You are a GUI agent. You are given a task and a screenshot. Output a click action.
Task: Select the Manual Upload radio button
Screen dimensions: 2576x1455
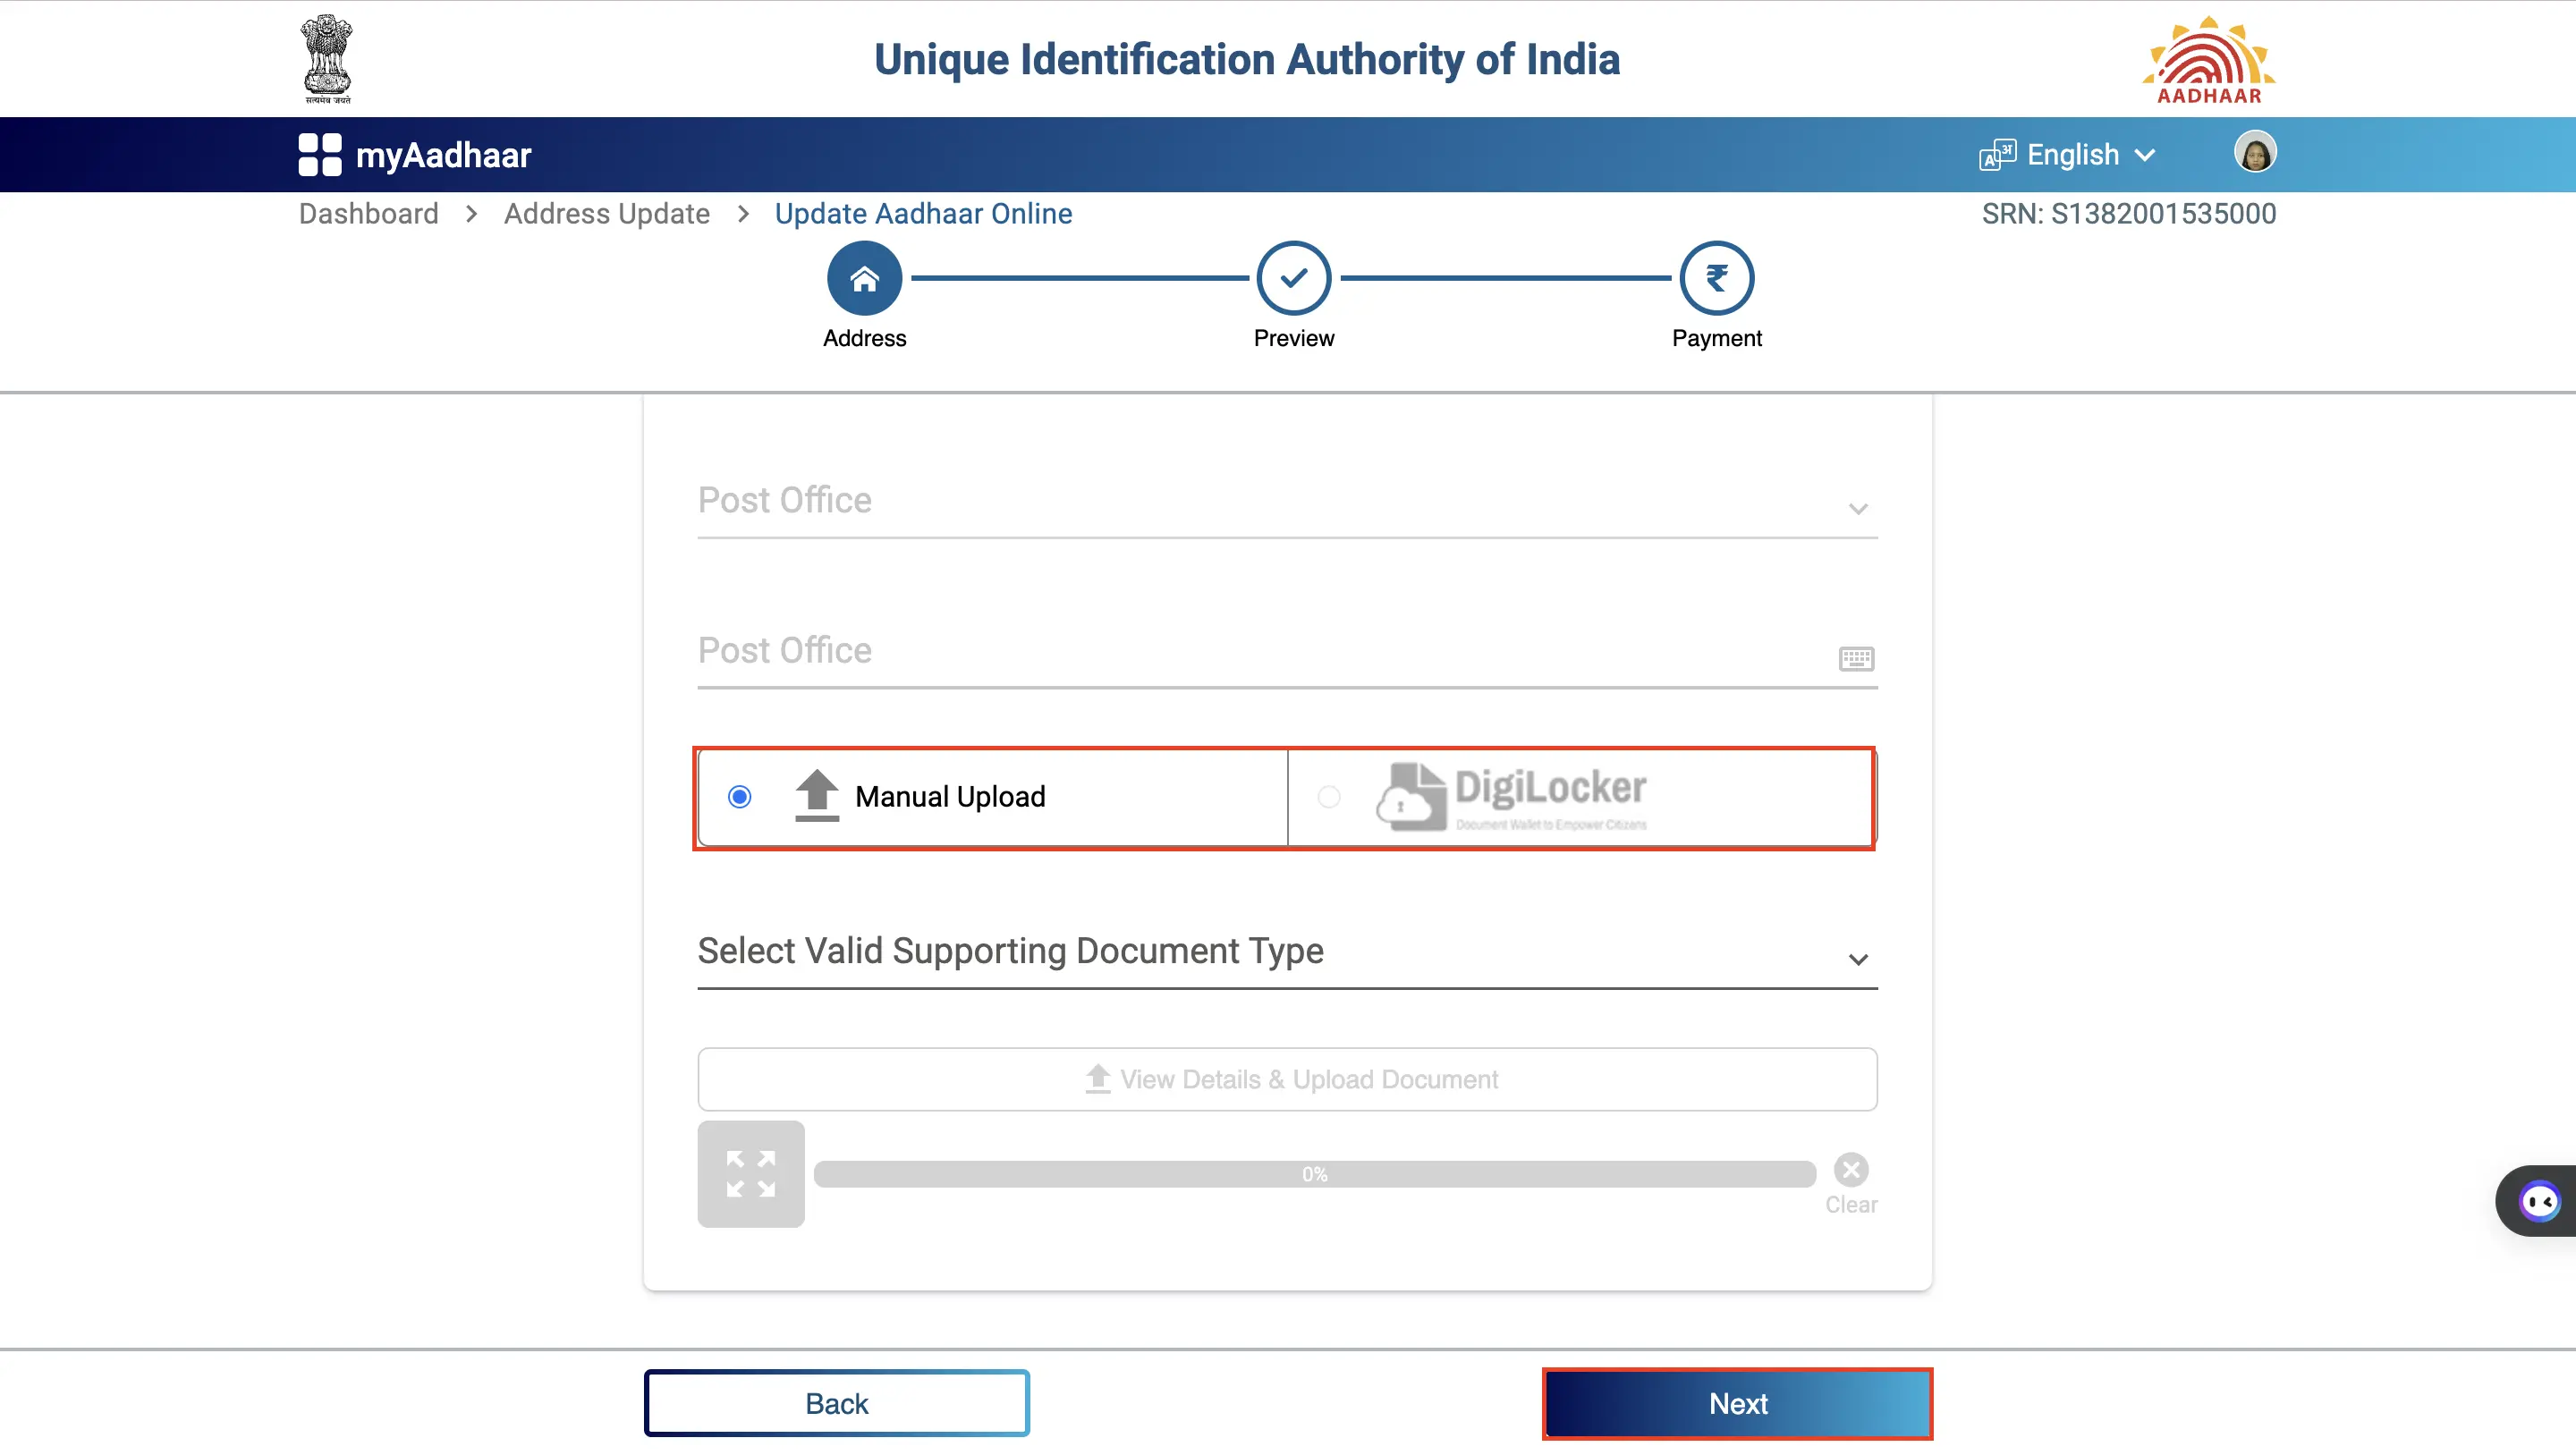(740, 796)
